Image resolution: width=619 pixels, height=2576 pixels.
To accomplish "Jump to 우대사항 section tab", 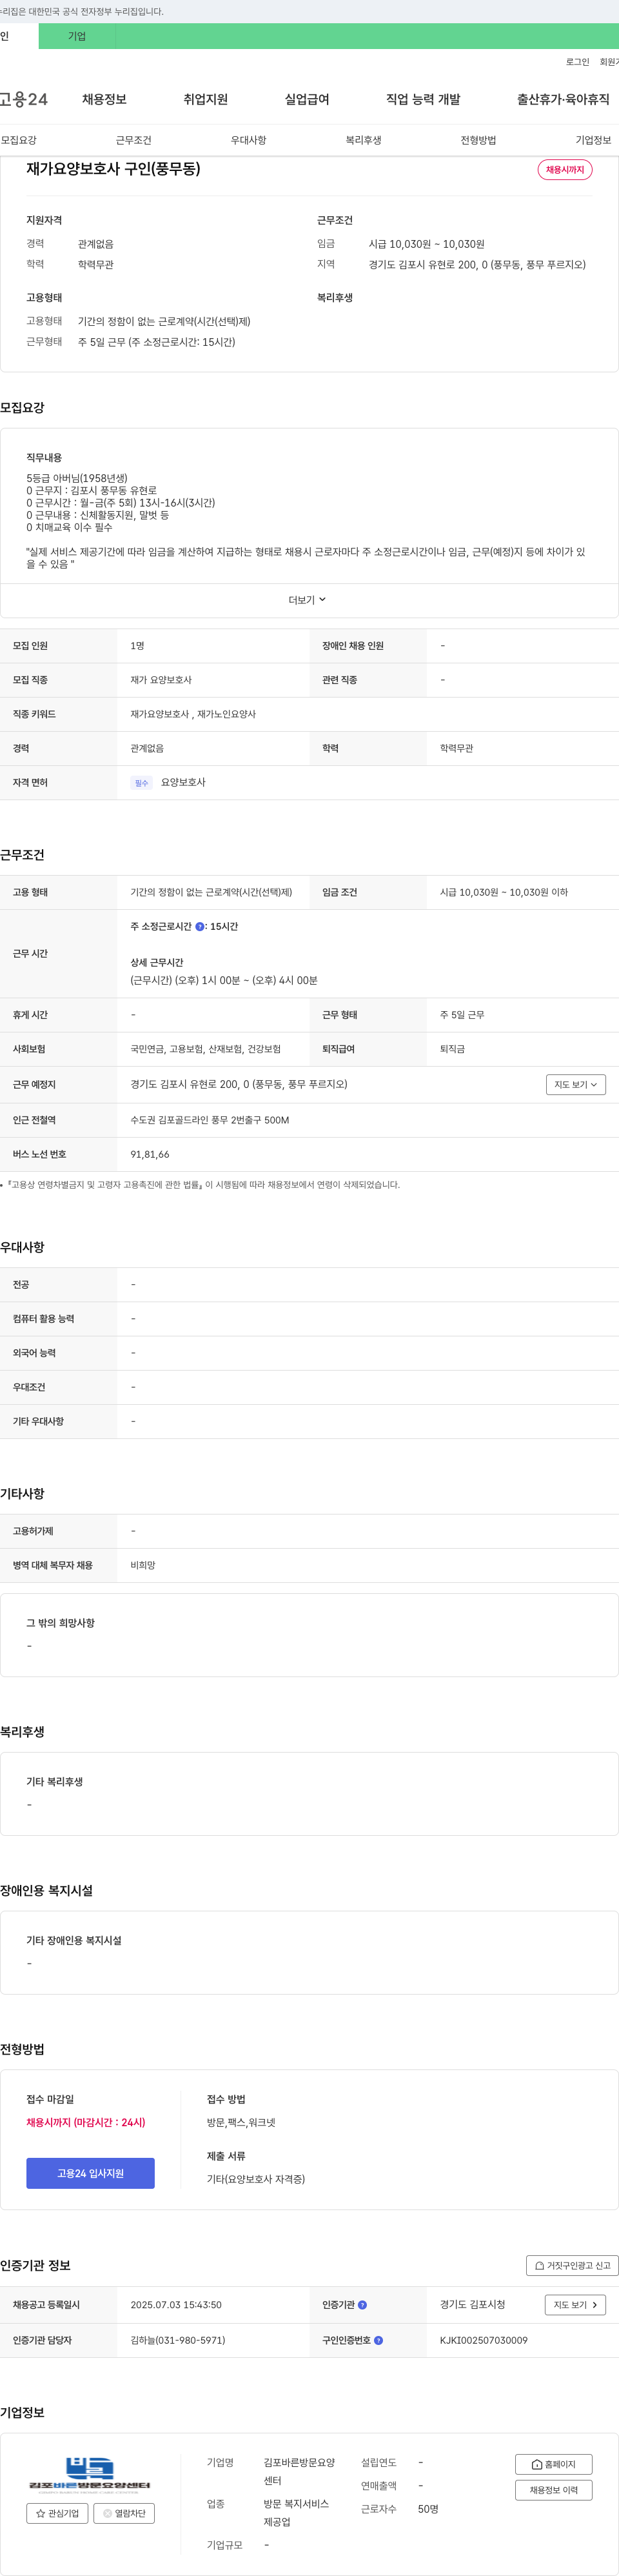I will pos(248,140).
